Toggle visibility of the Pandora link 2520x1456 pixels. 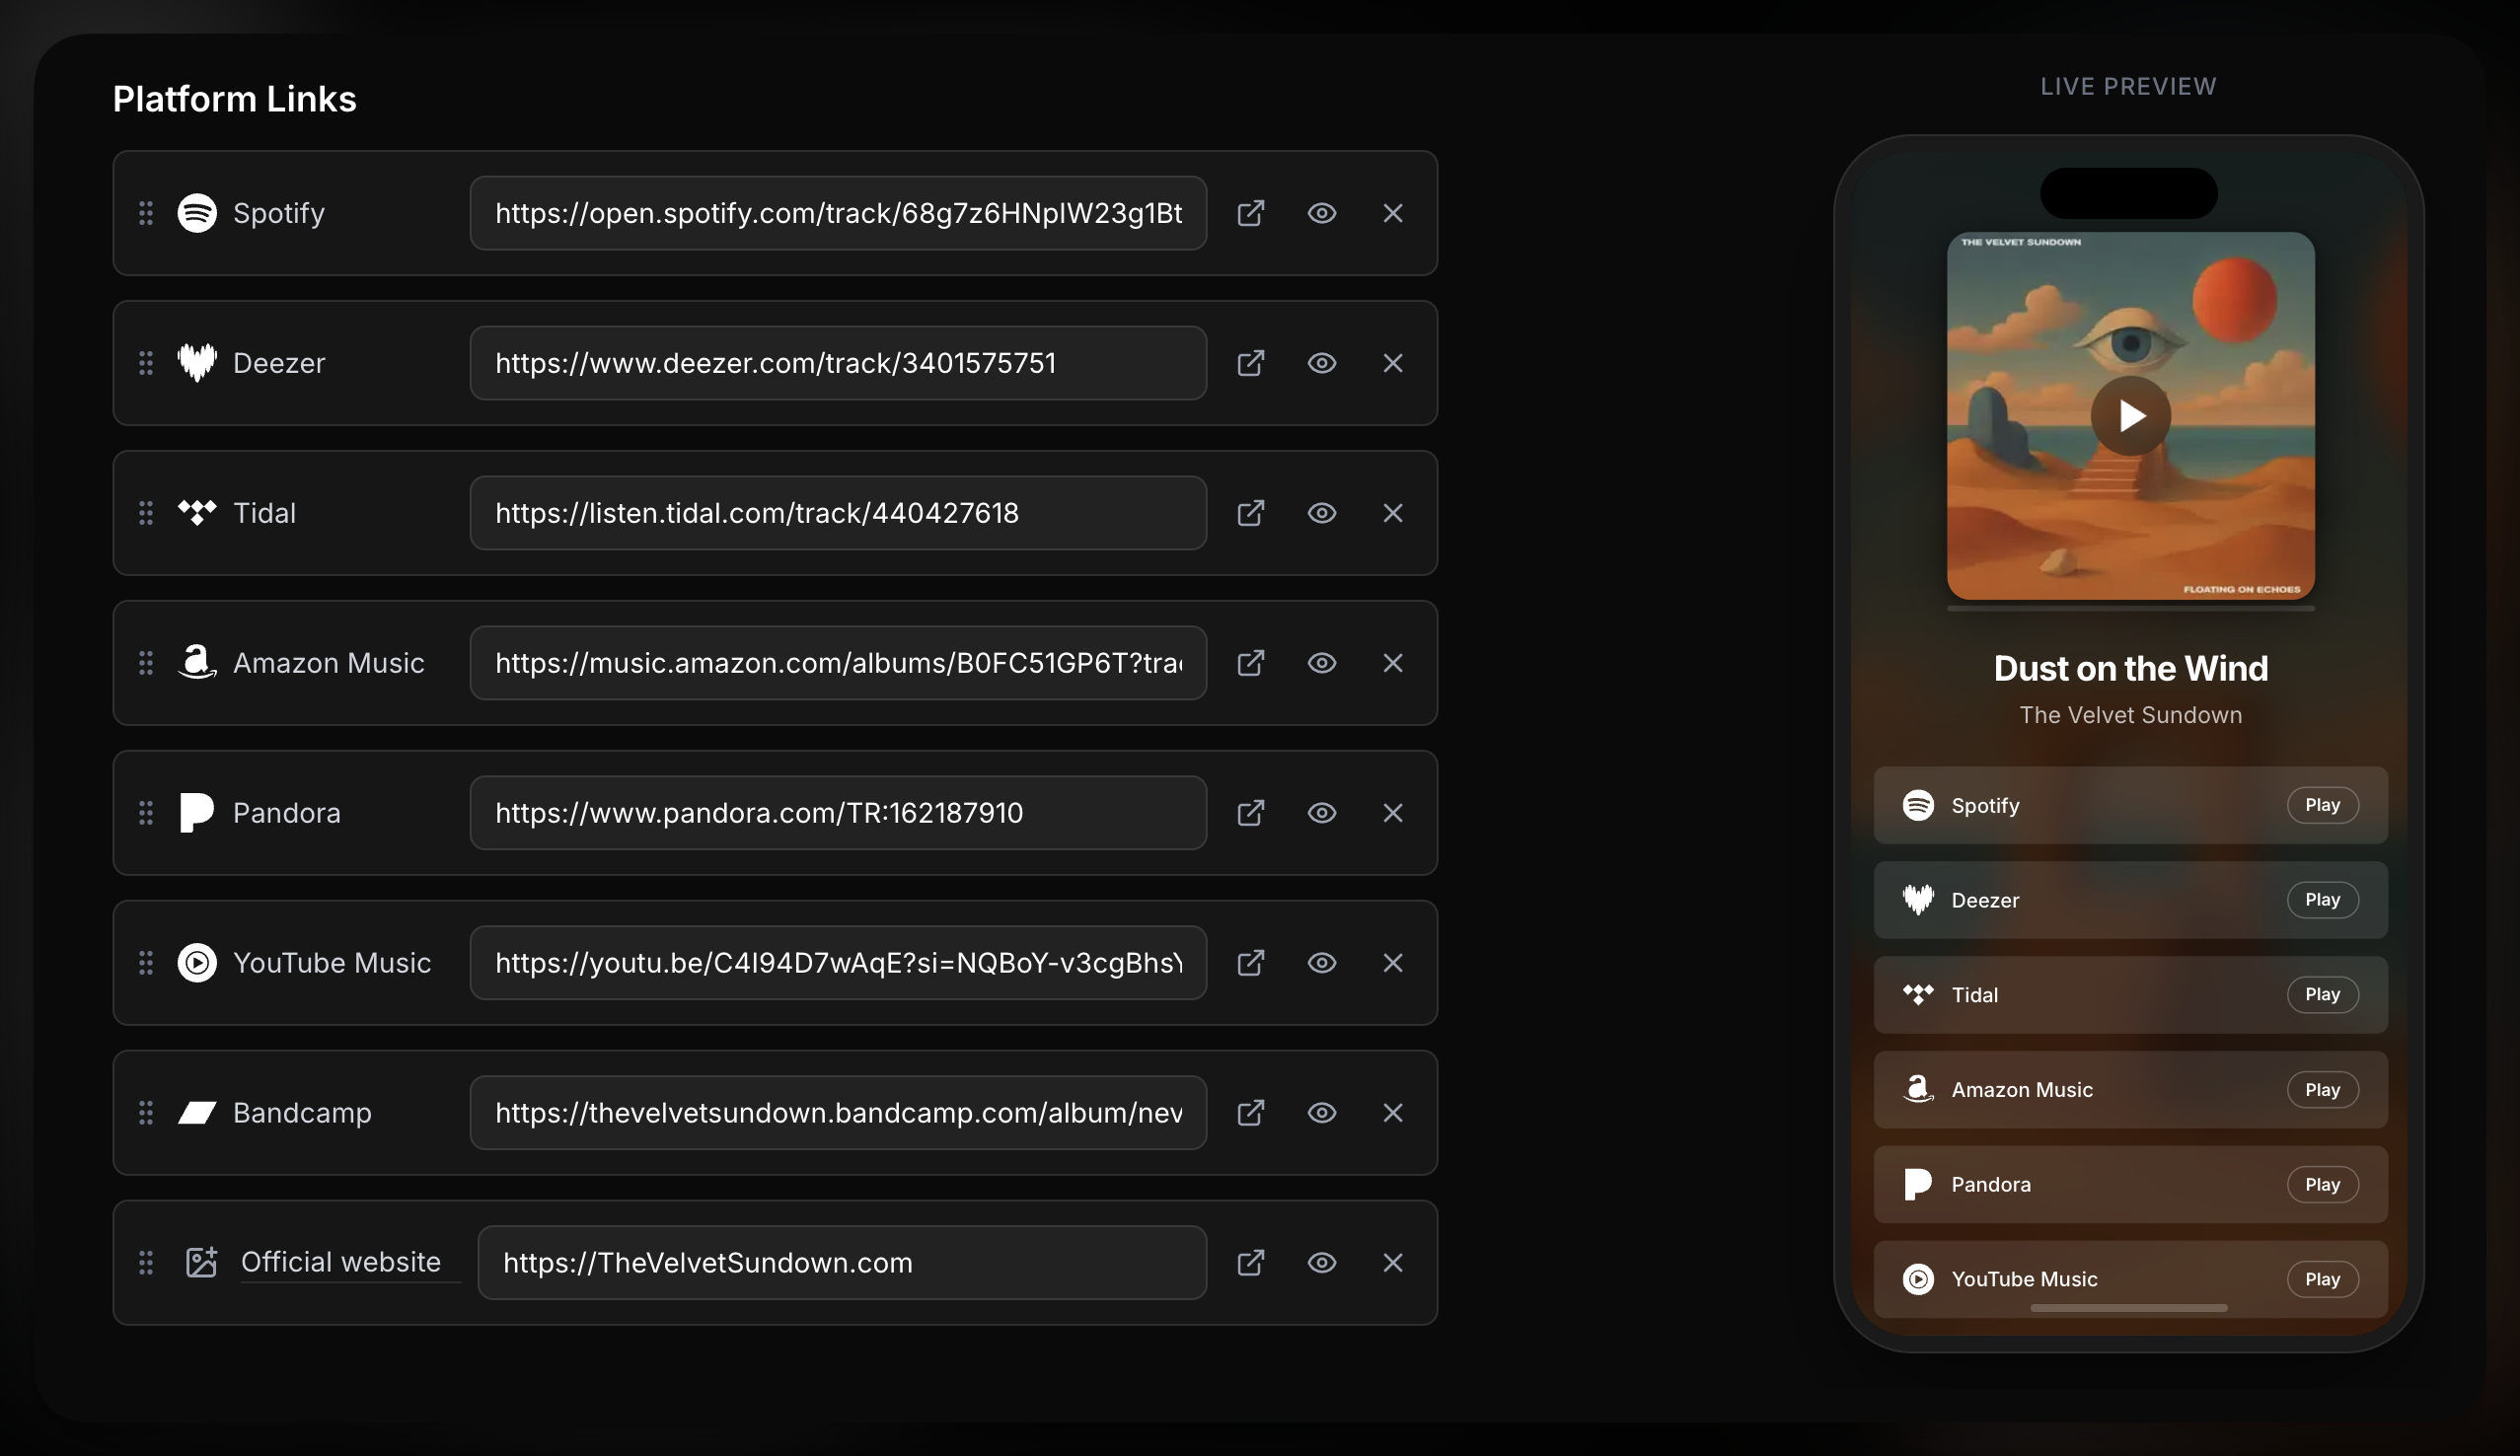(1322, 813)
